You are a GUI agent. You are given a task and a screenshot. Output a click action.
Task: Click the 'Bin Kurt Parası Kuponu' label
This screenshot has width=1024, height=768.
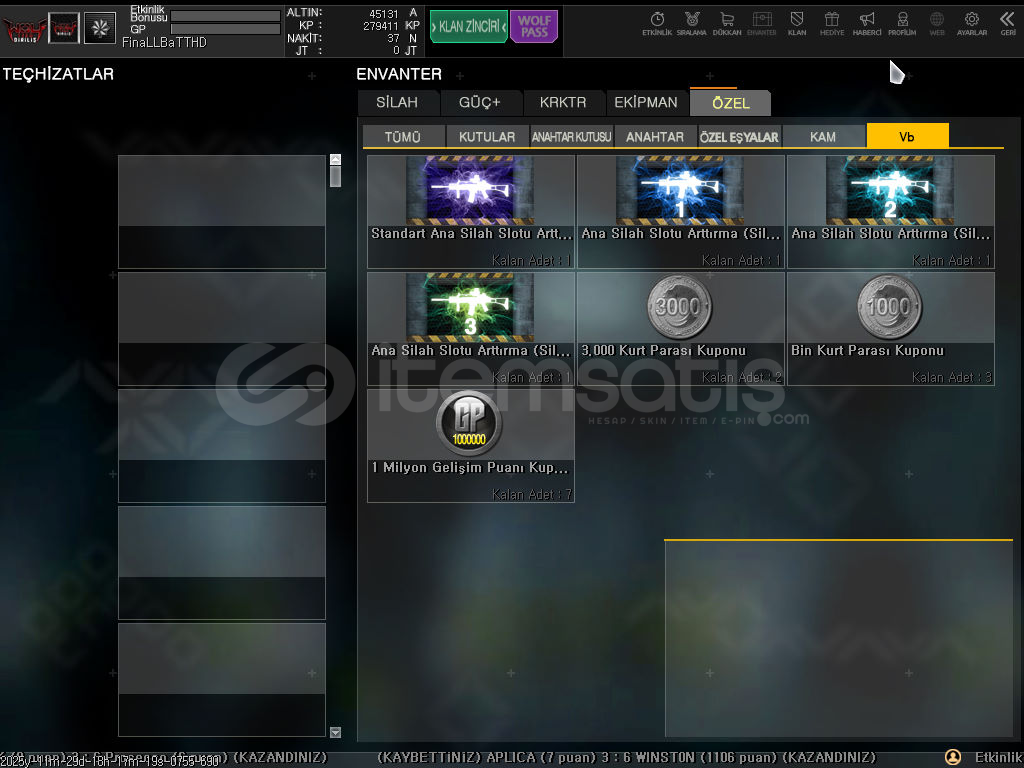867,351
